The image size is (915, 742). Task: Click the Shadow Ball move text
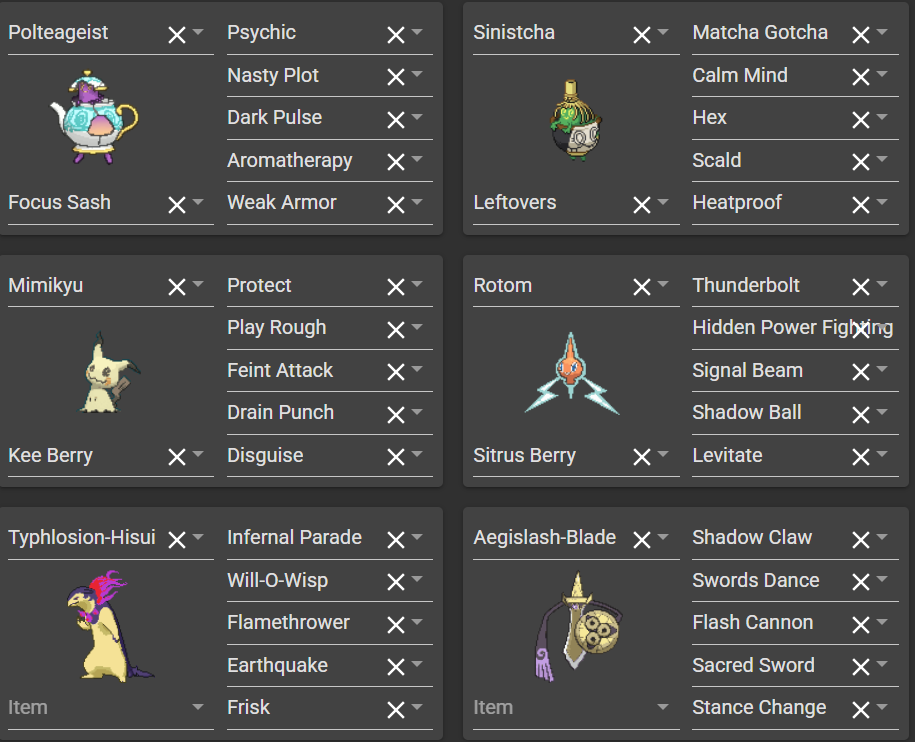(x=746, y=412)
